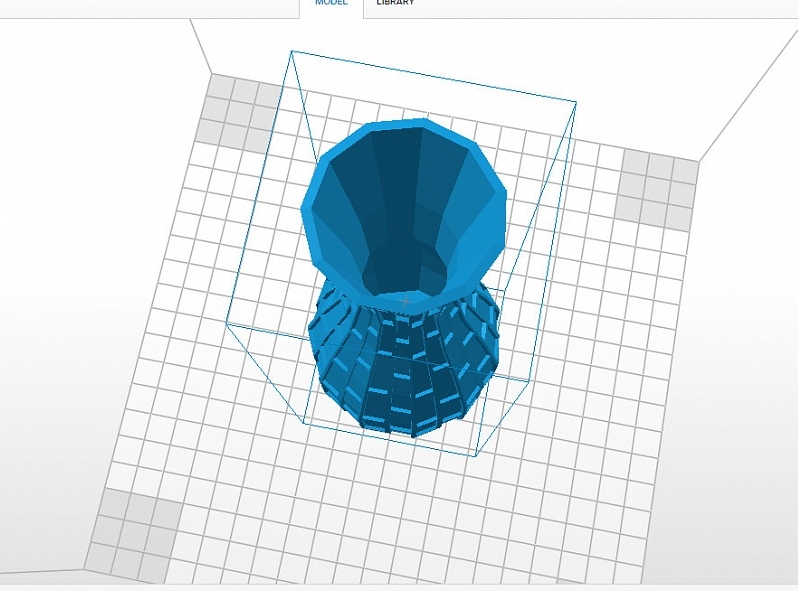Screen dimensions: 798x591
Task: Click gray corner pad at back-right of build plate
Action: (657, 189)
